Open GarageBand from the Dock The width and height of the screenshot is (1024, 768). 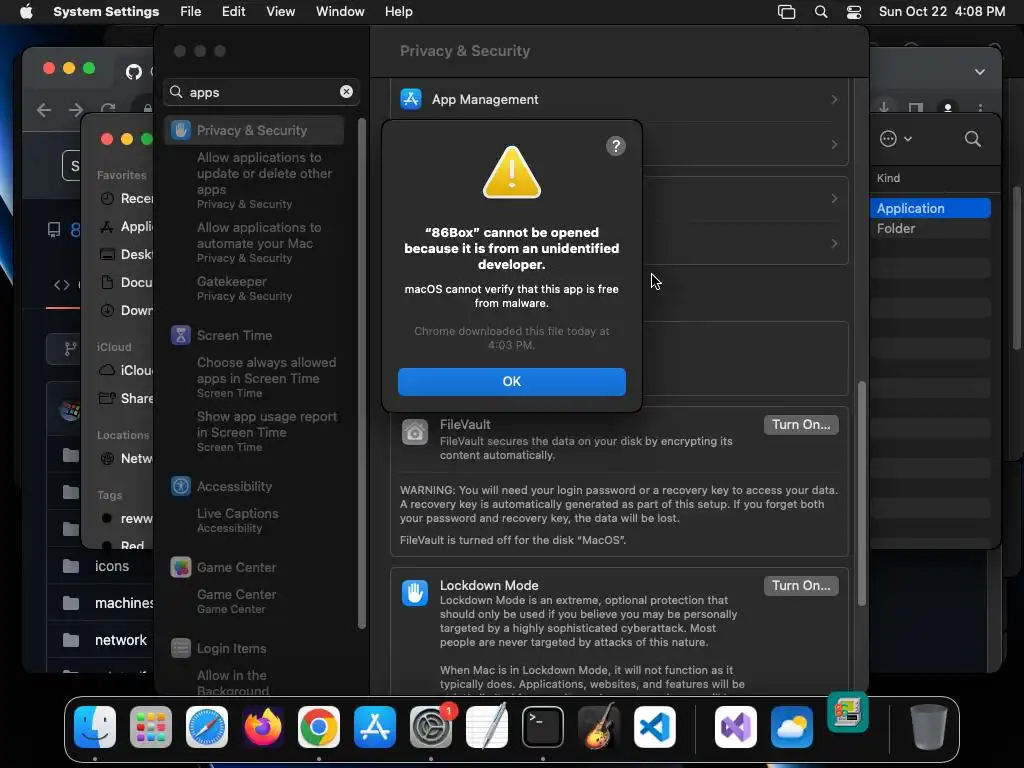tap(599, 727)
